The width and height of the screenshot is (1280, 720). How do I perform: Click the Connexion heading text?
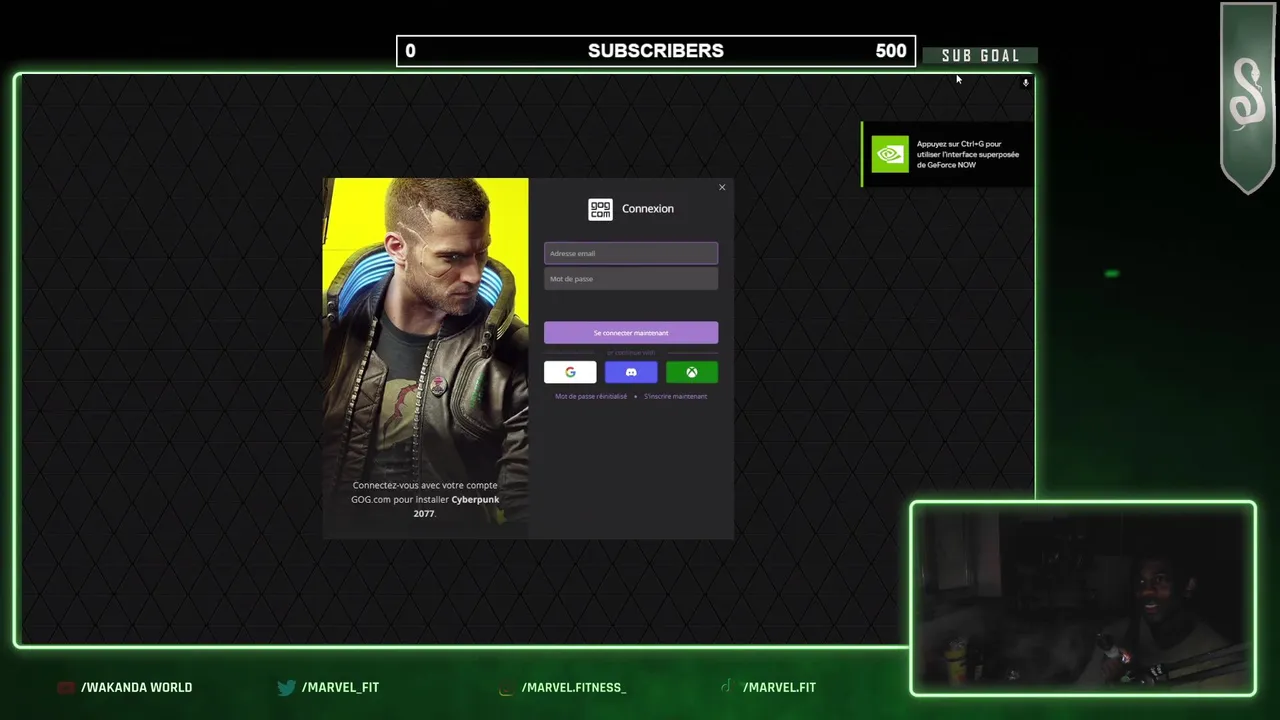coord(648,209)
